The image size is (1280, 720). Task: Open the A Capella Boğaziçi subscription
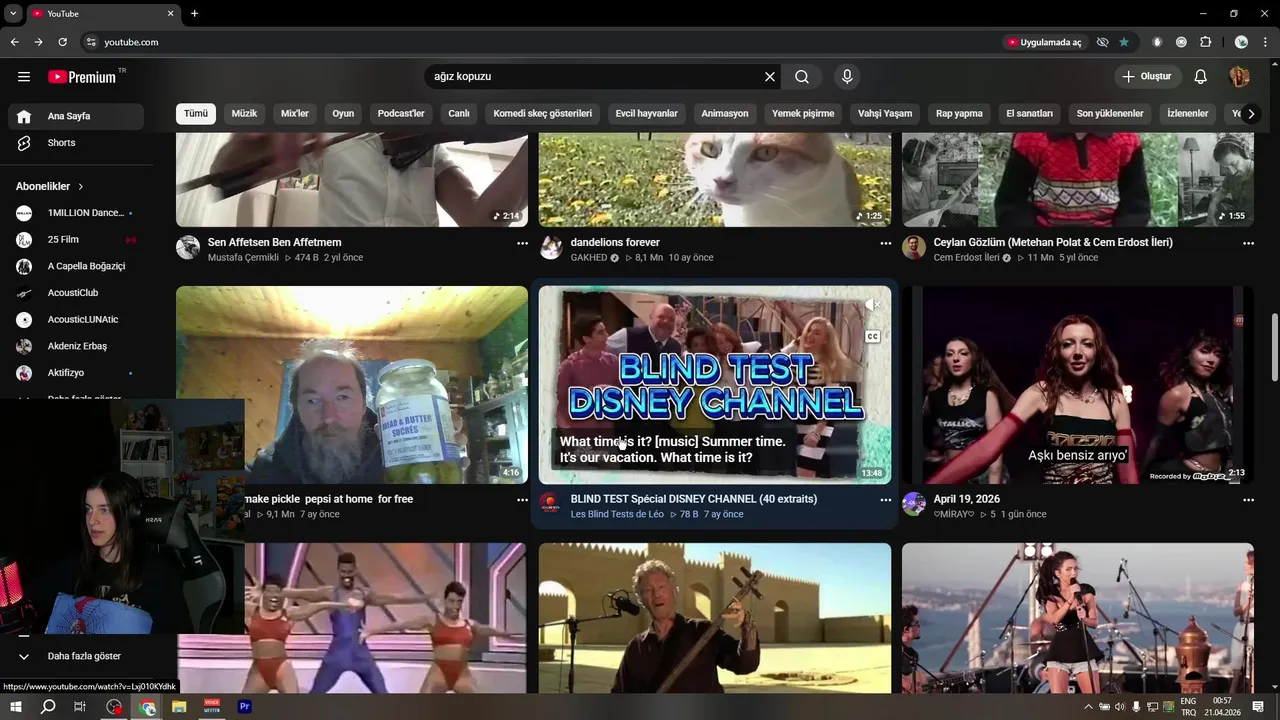pos(76,266)
